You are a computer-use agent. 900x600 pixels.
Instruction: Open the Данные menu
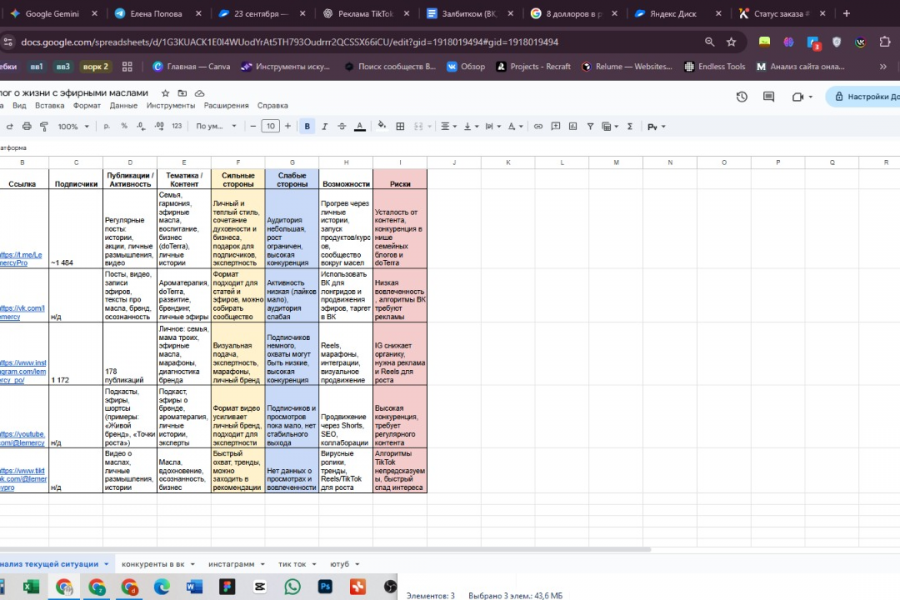tap(123, 106)
